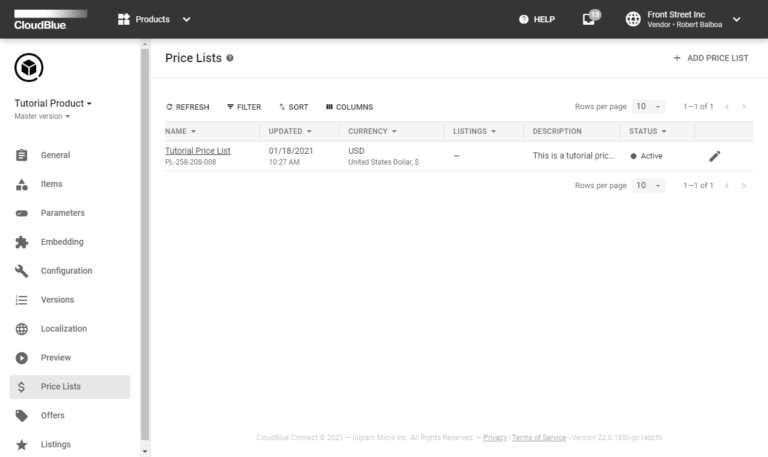Image resolution: width=768 pixels, height=457 pixels.
Task: Open the SORT options
Action: (293, 107)
